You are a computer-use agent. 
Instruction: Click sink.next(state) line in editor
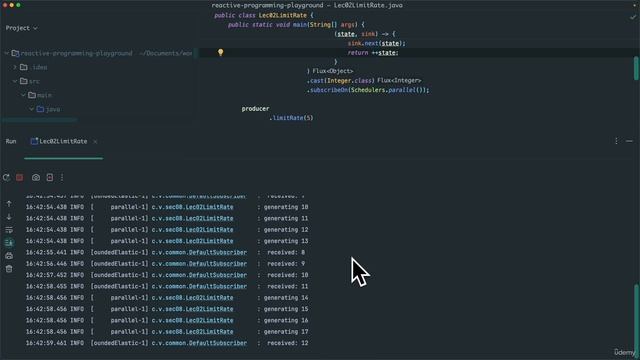tap(376, 43)
